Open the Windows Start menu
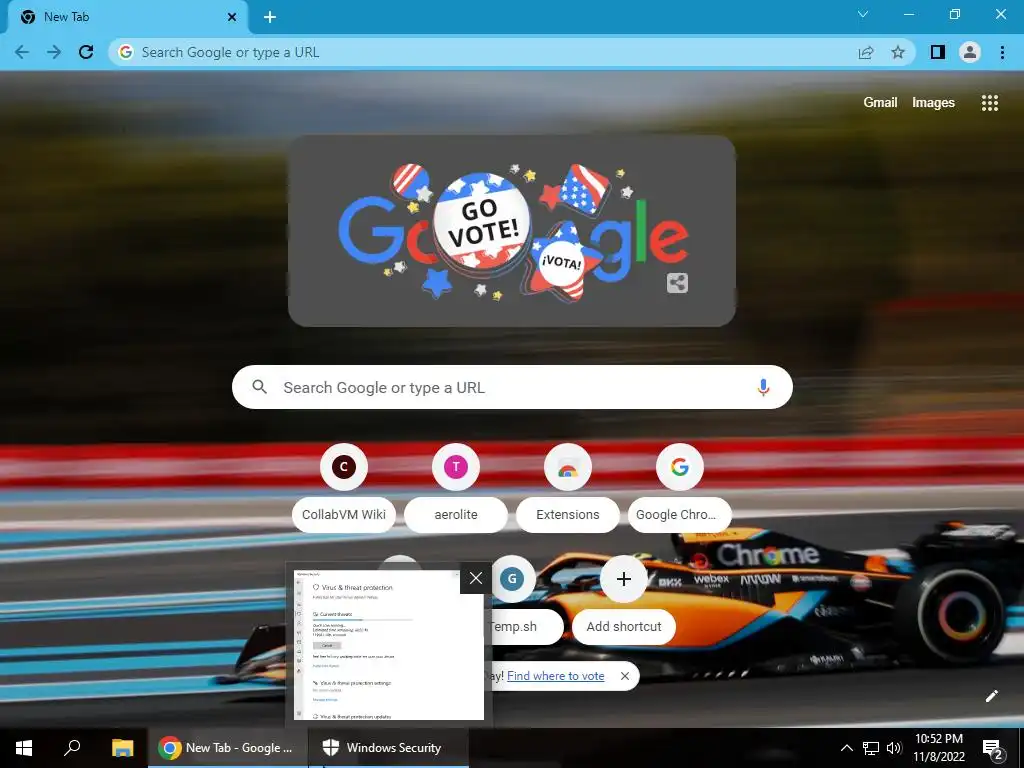The height and width of the screenshot is (768, 1024). pyautogui.click(x=24, y=748)
